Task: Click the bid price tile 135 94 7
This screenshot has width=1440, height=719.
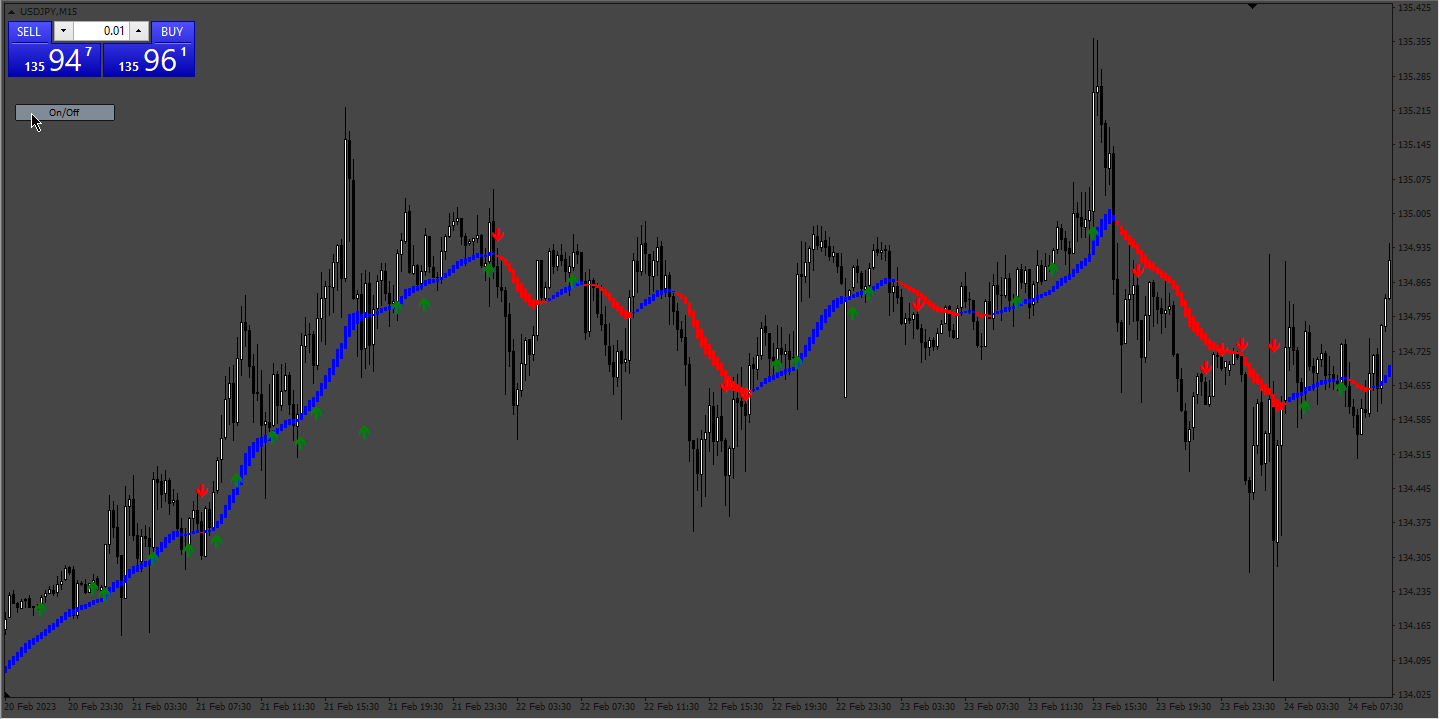Action: click(55, 60)
